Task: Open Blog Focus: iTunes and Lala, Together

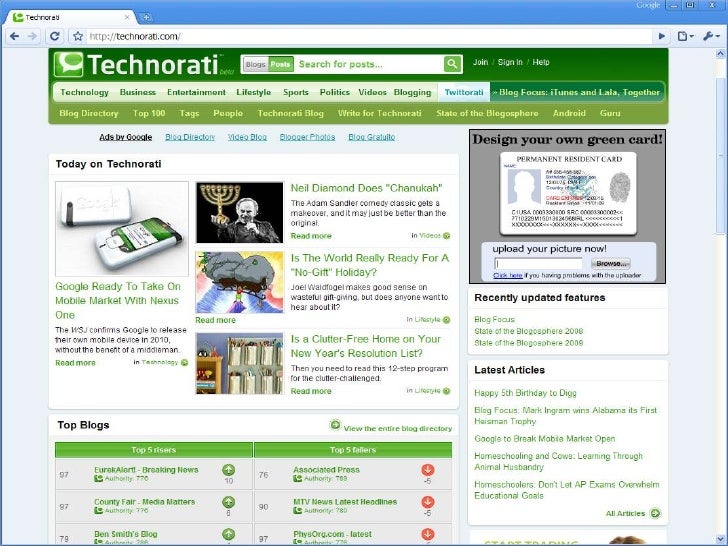Action: [579, 92]
